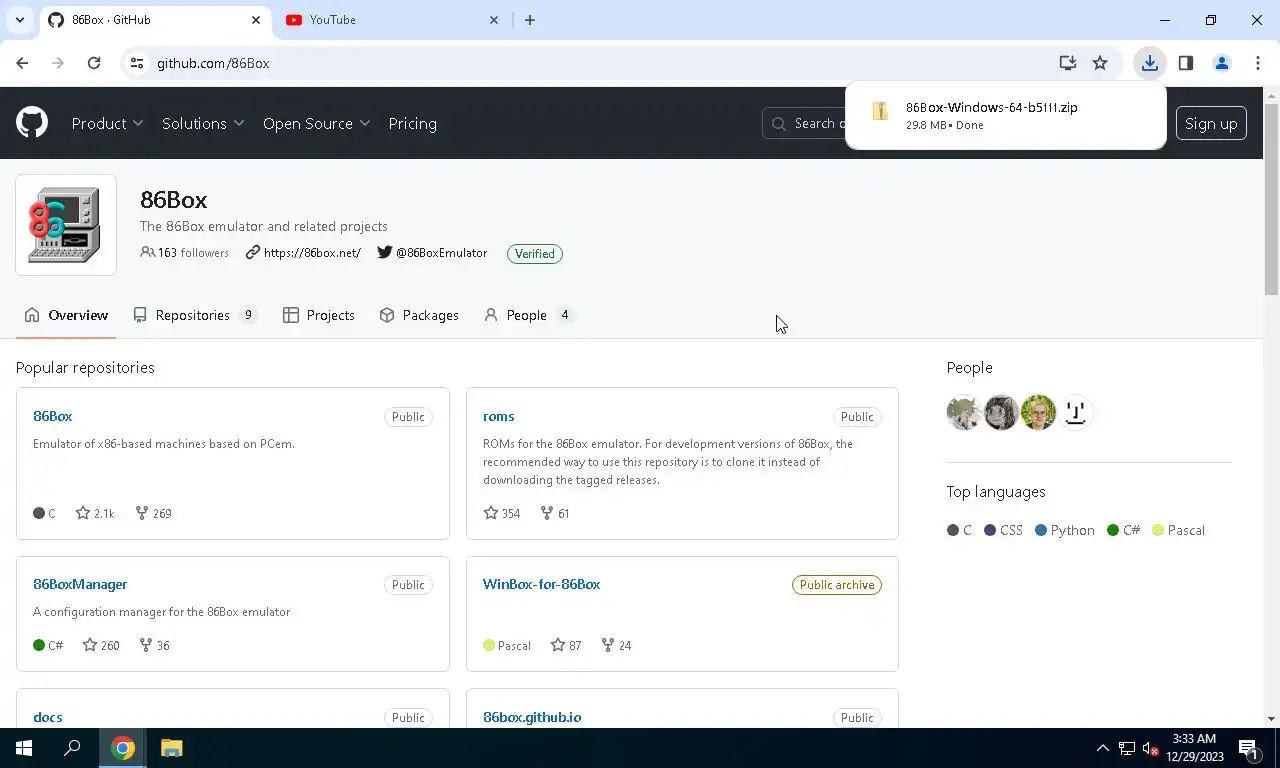
Task: Reload the page with the refresh icon
Action: [94, 63]
